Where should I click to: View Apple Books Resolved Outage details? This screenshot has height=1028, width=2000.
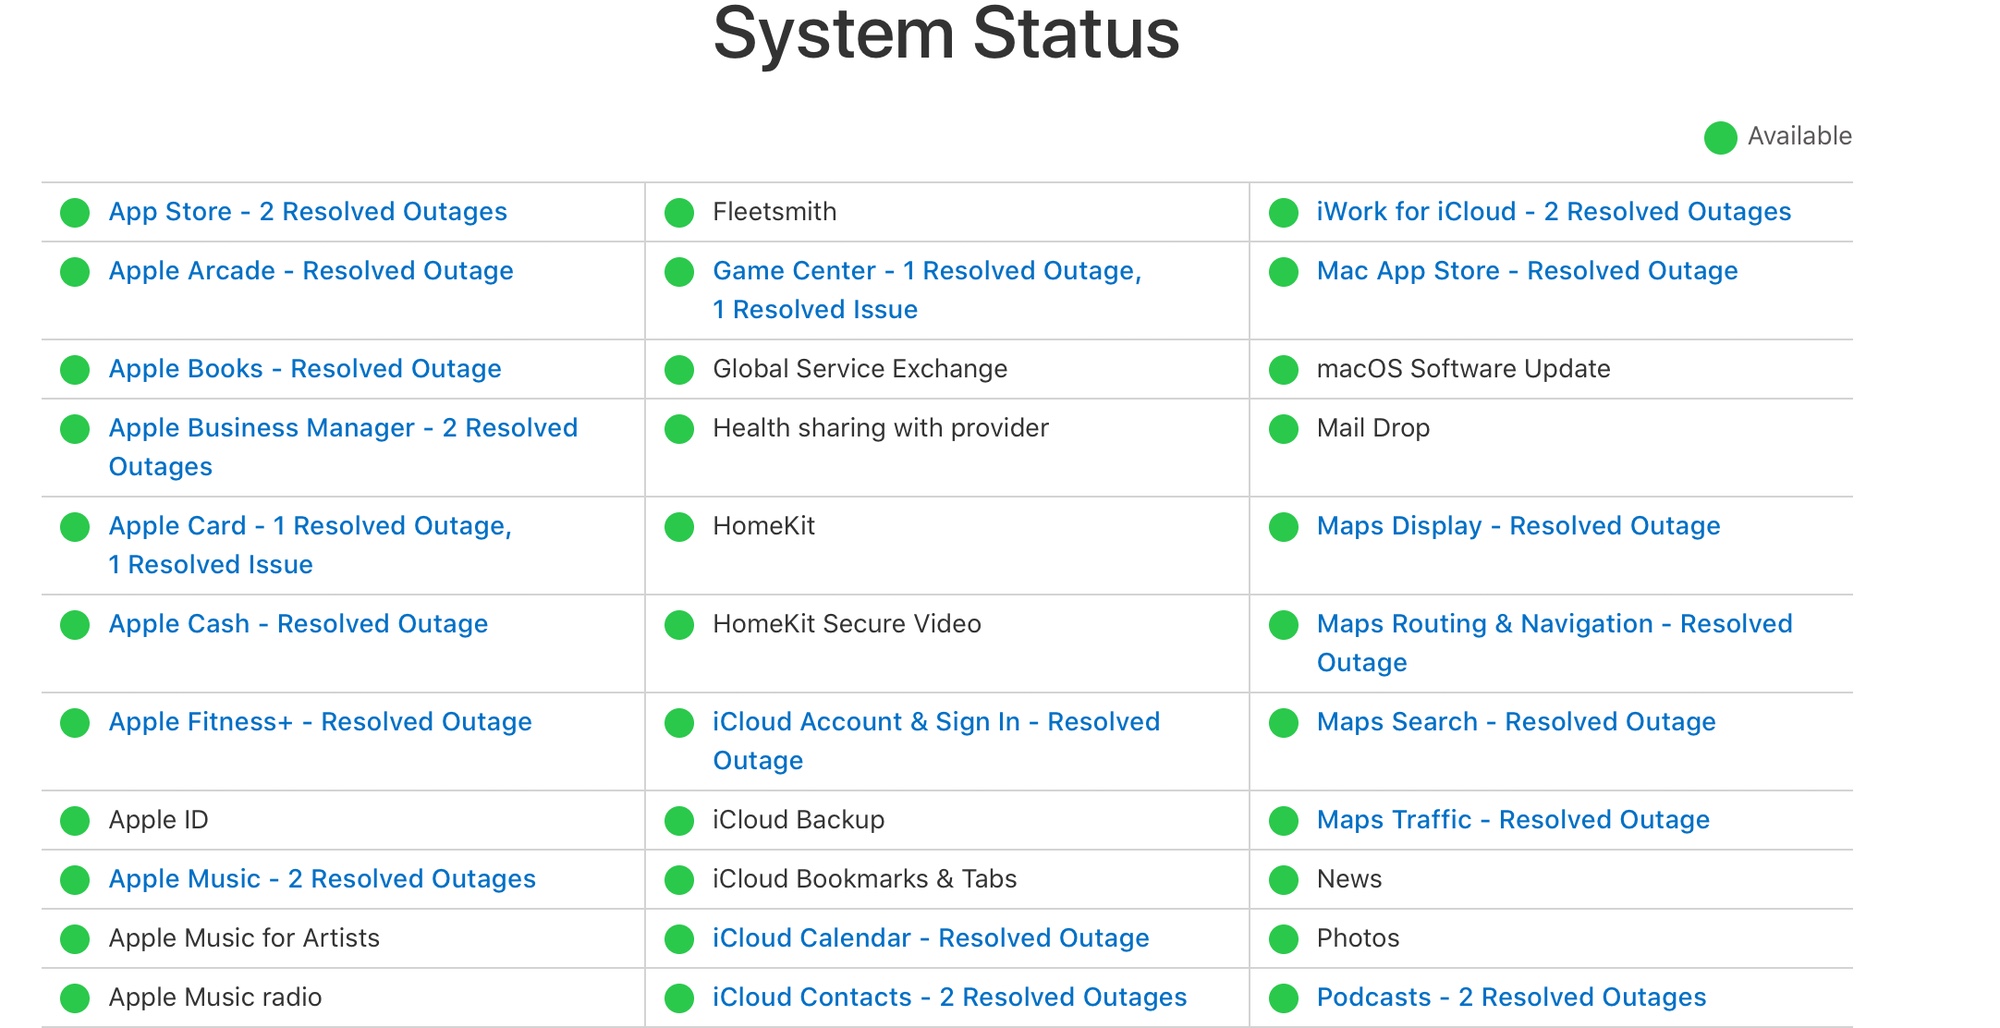point(305,369)
